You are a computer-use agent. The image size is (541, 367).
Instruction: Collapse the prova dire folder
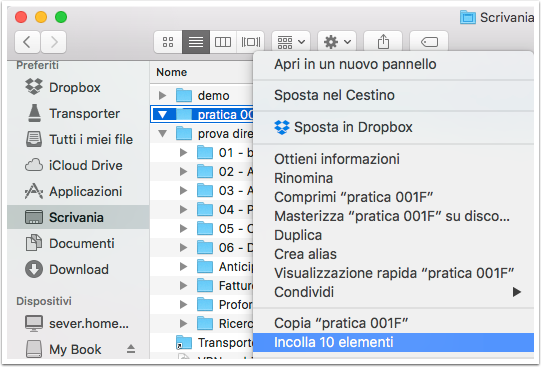[162, 133]
